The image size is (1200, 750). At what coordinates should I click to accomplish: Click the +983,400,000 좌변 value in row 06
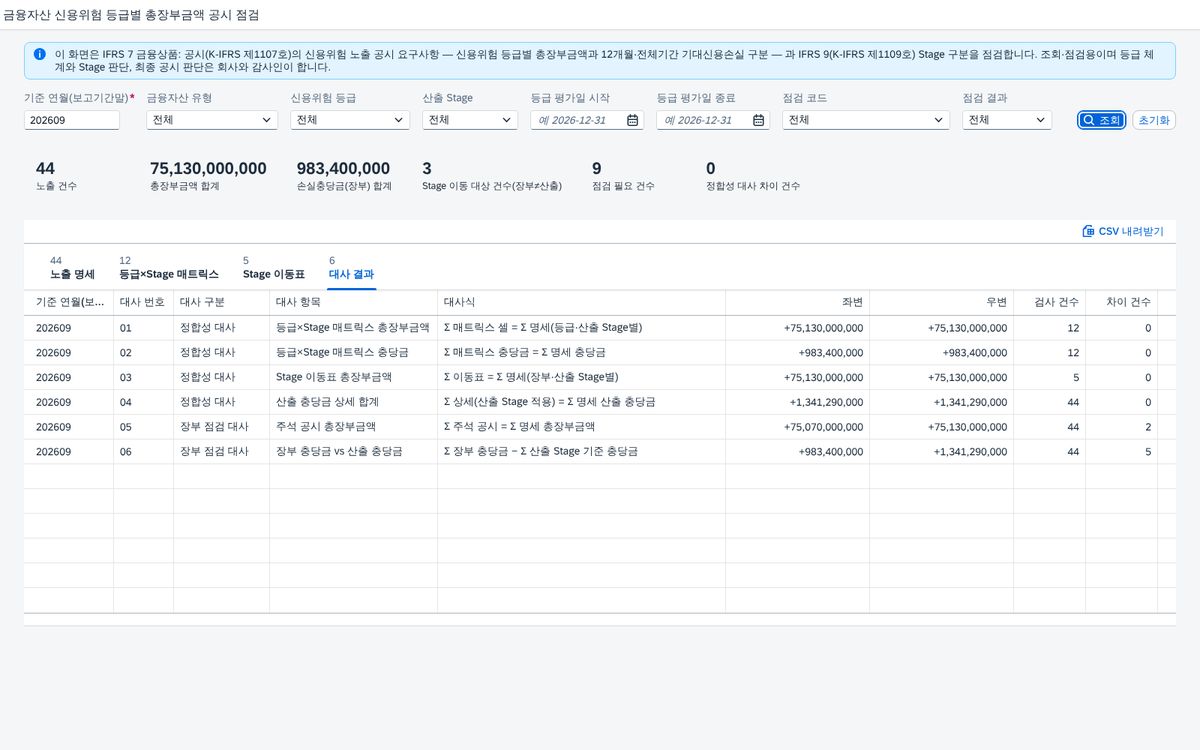(x=831, y=452)
